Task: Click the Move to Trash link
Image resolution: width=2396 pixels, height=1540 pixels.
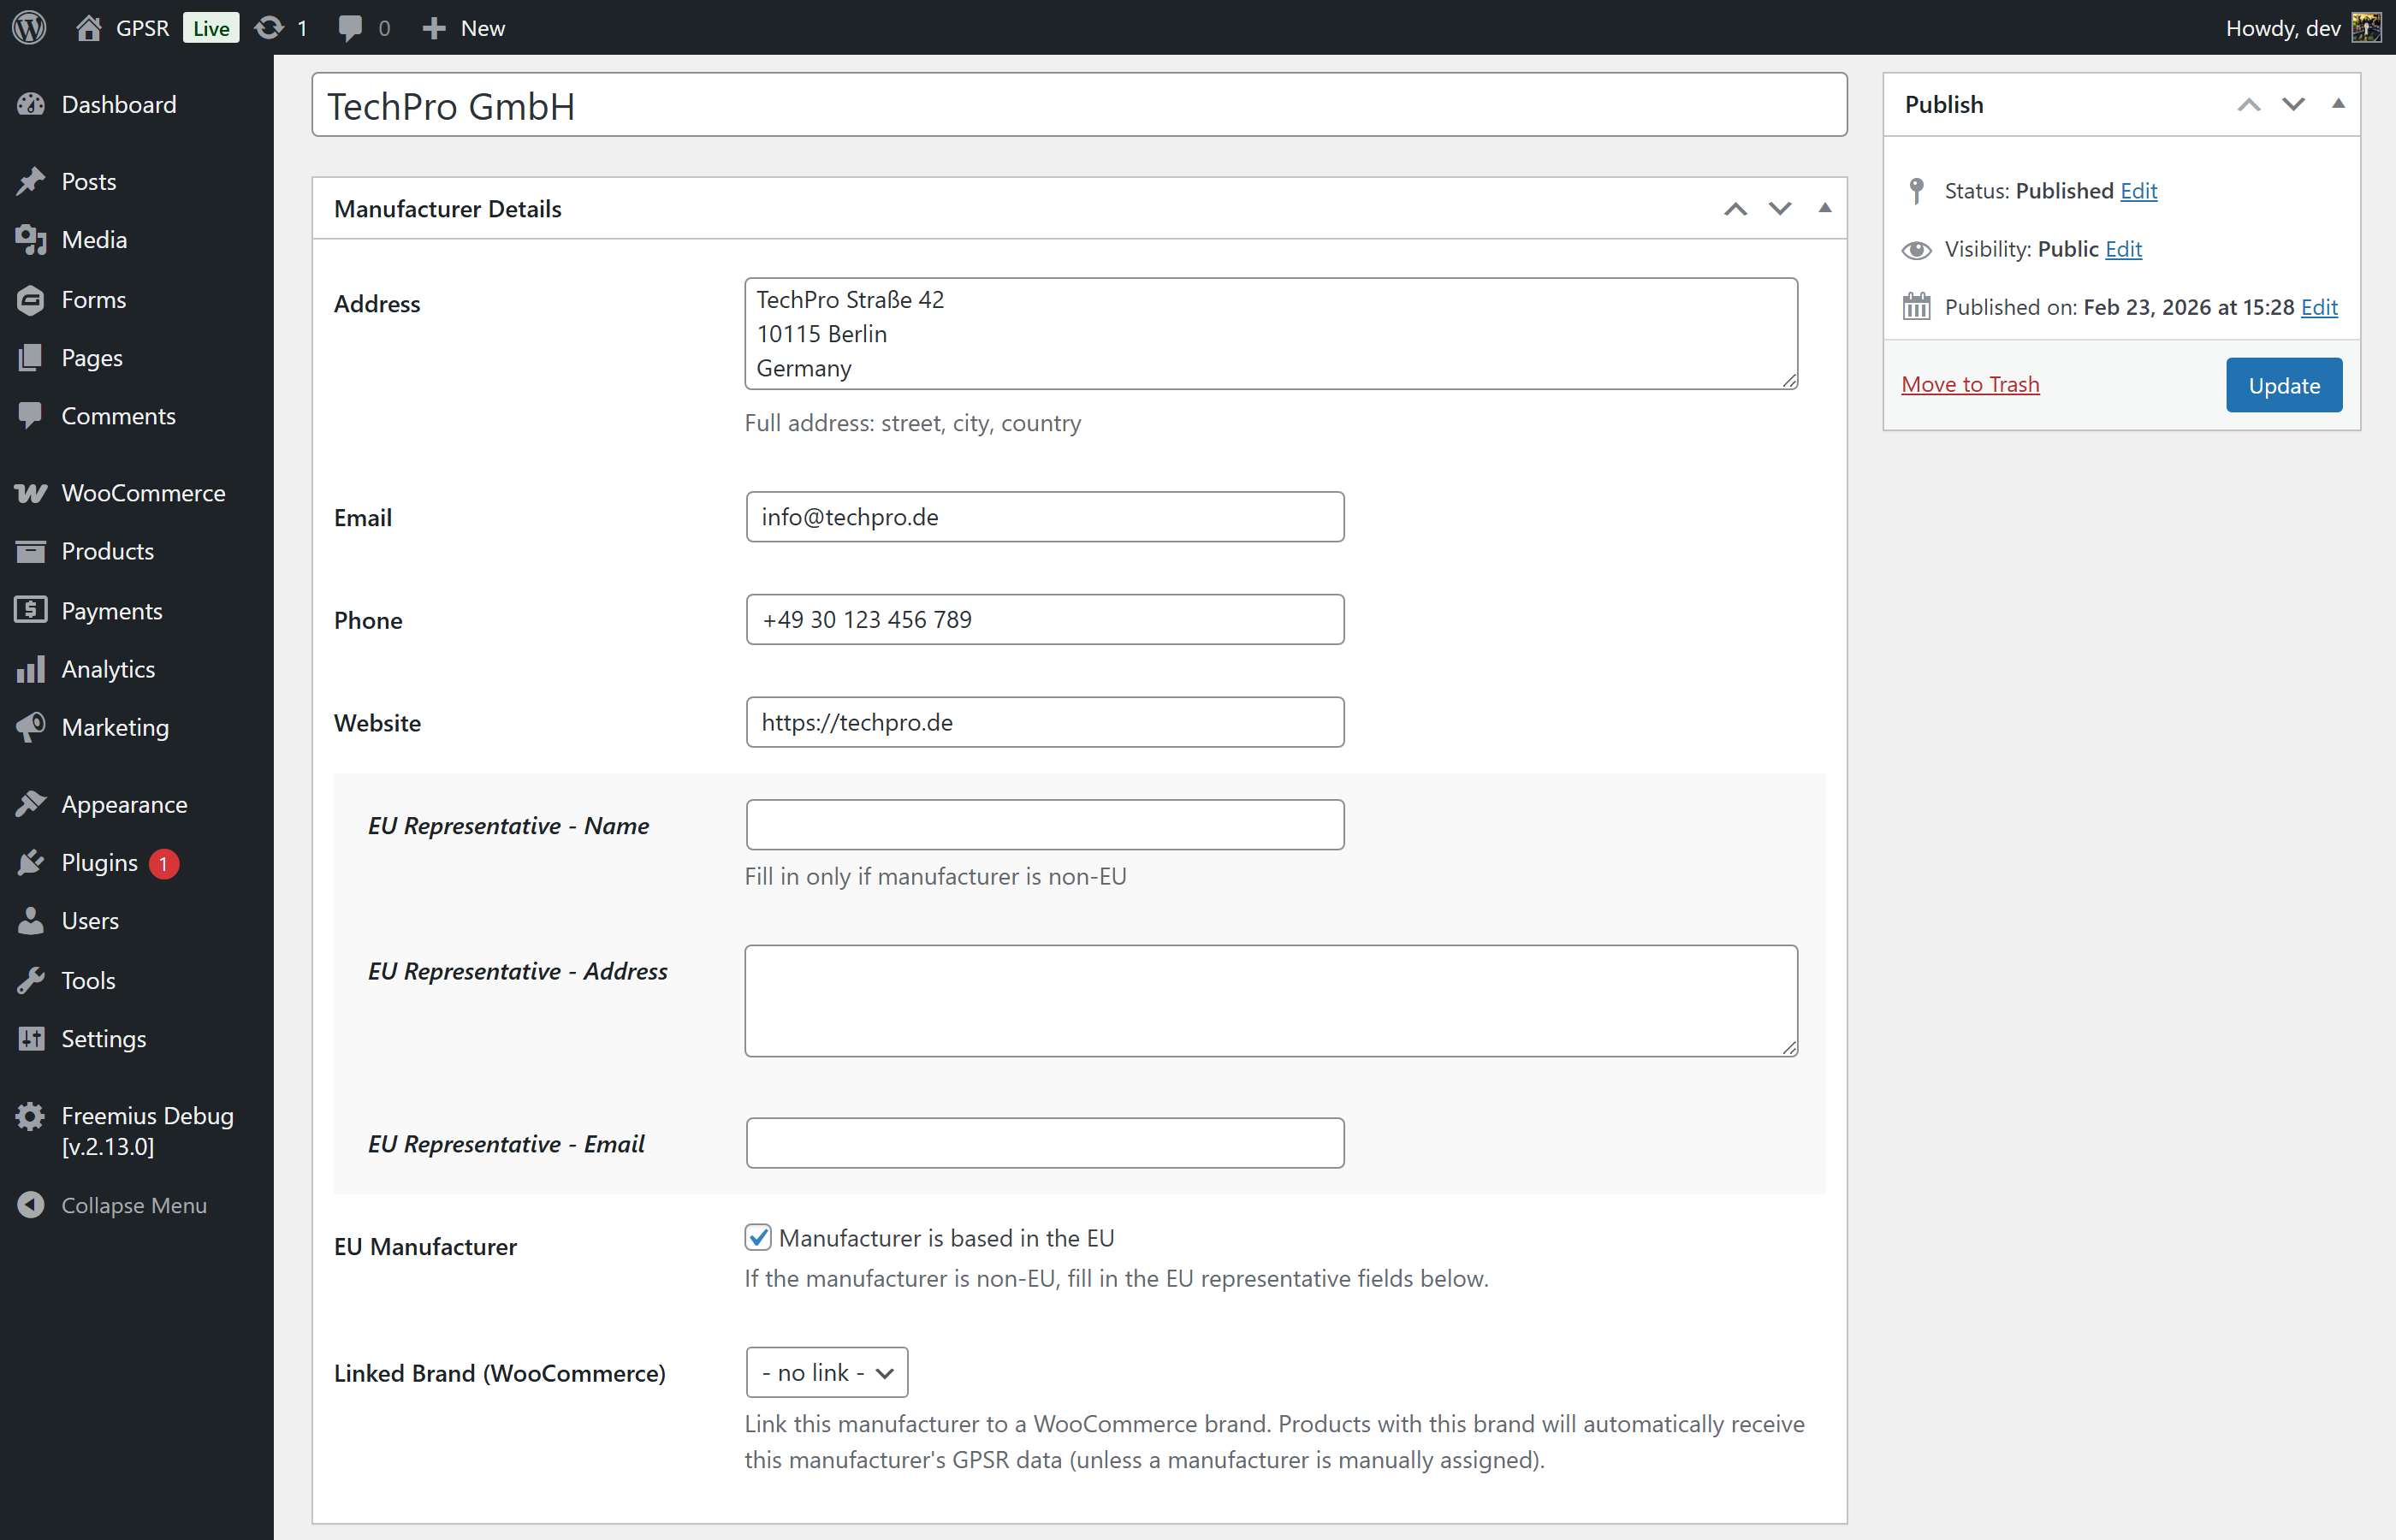Action: 1970,384
